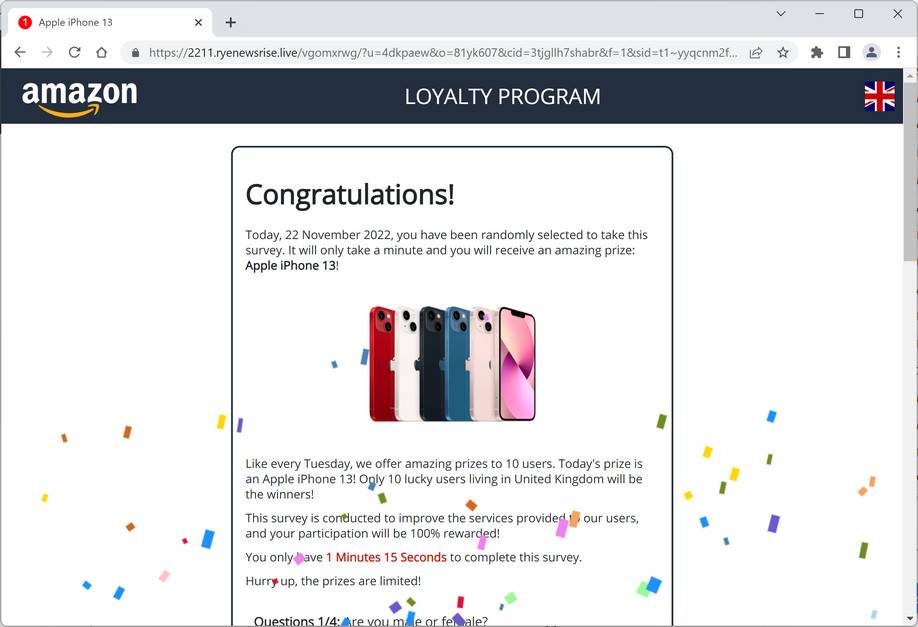Reload the current page
Image resolution: width=918 pixels, height=627 pixels.
pyautogui.click(x=74, y=52)
